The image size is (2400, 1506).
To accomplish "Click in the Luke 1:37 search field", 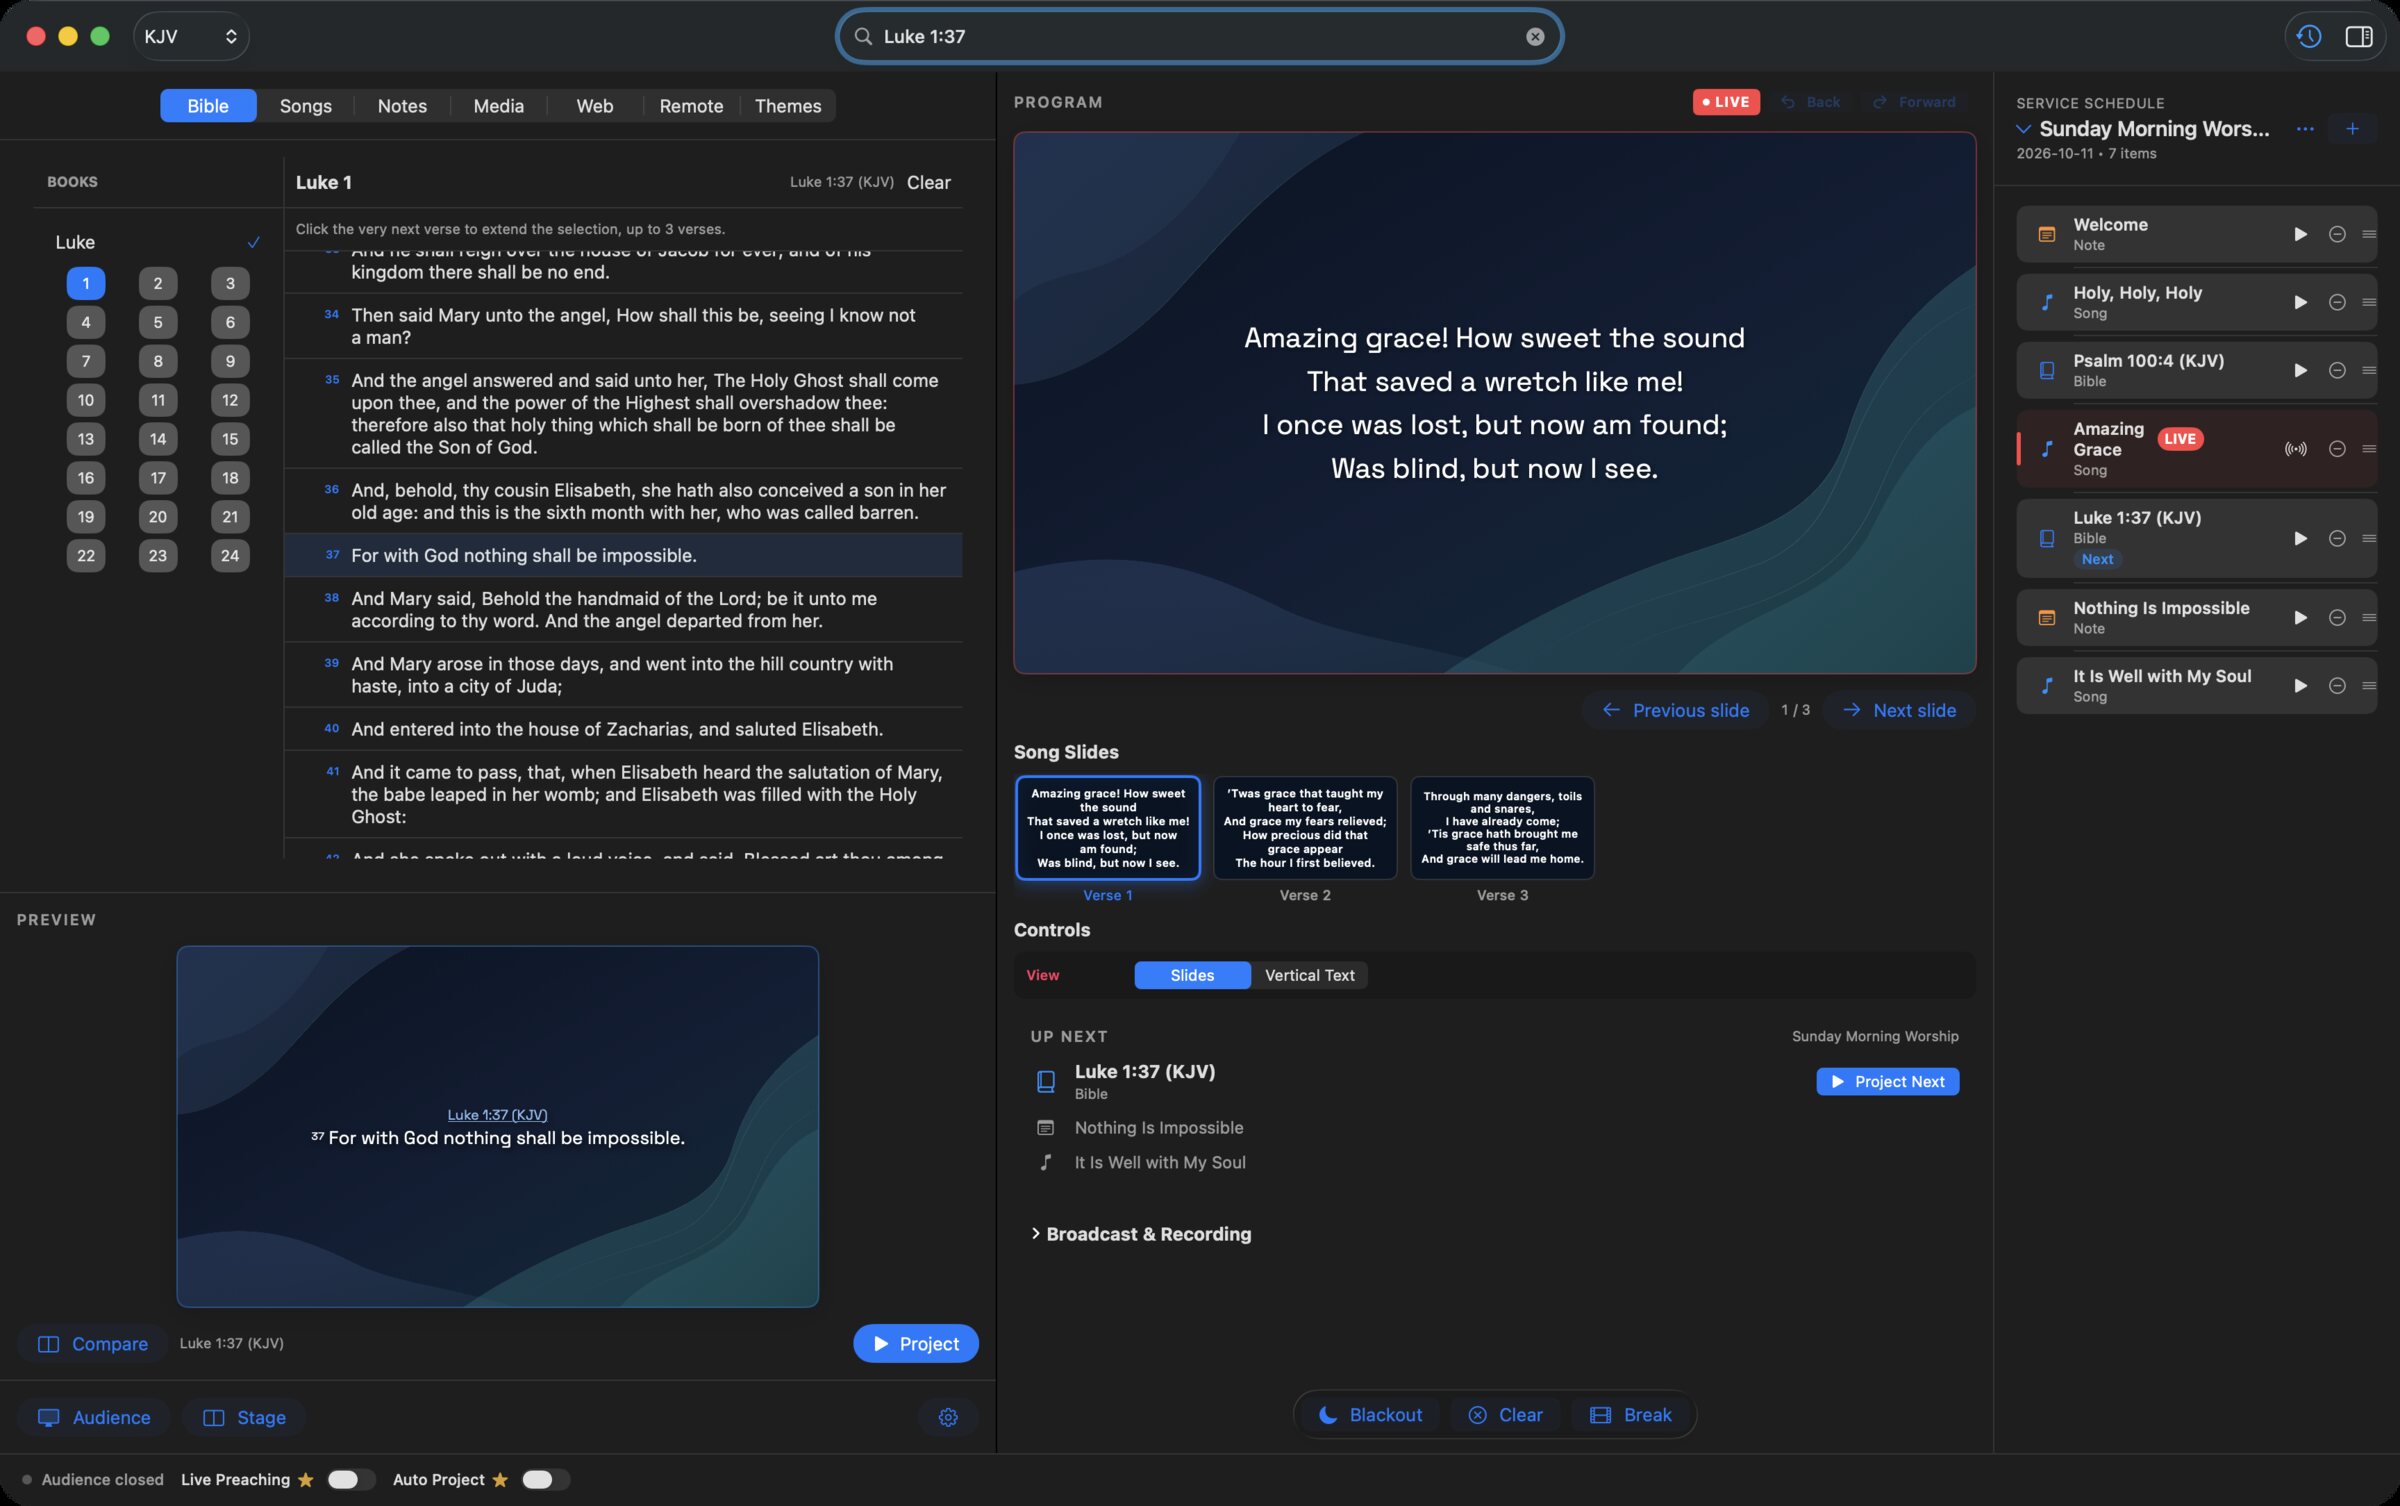I will click(x=1198, y=36).
